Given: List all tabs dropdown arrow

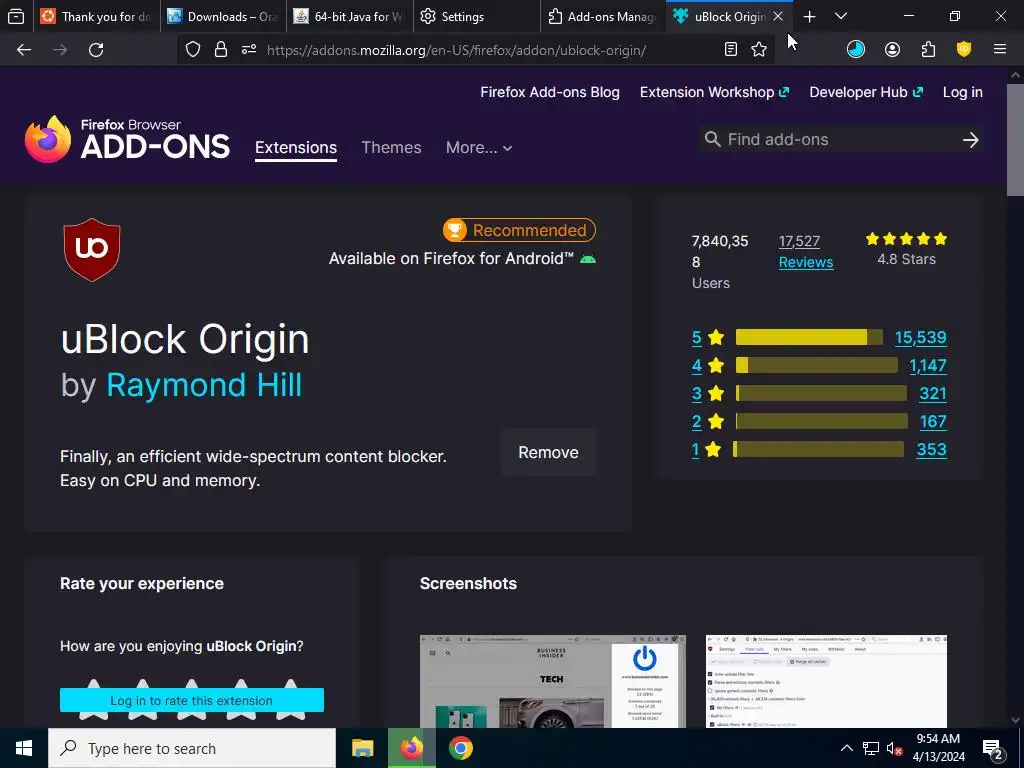Looking at the screenshot, I should [x=841, y=16].
